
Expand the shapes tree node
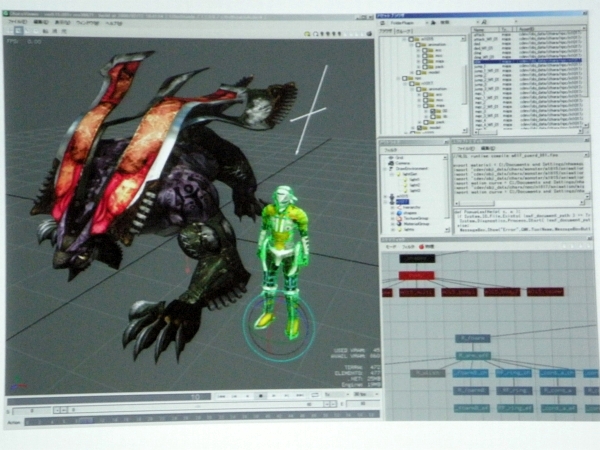392,213
